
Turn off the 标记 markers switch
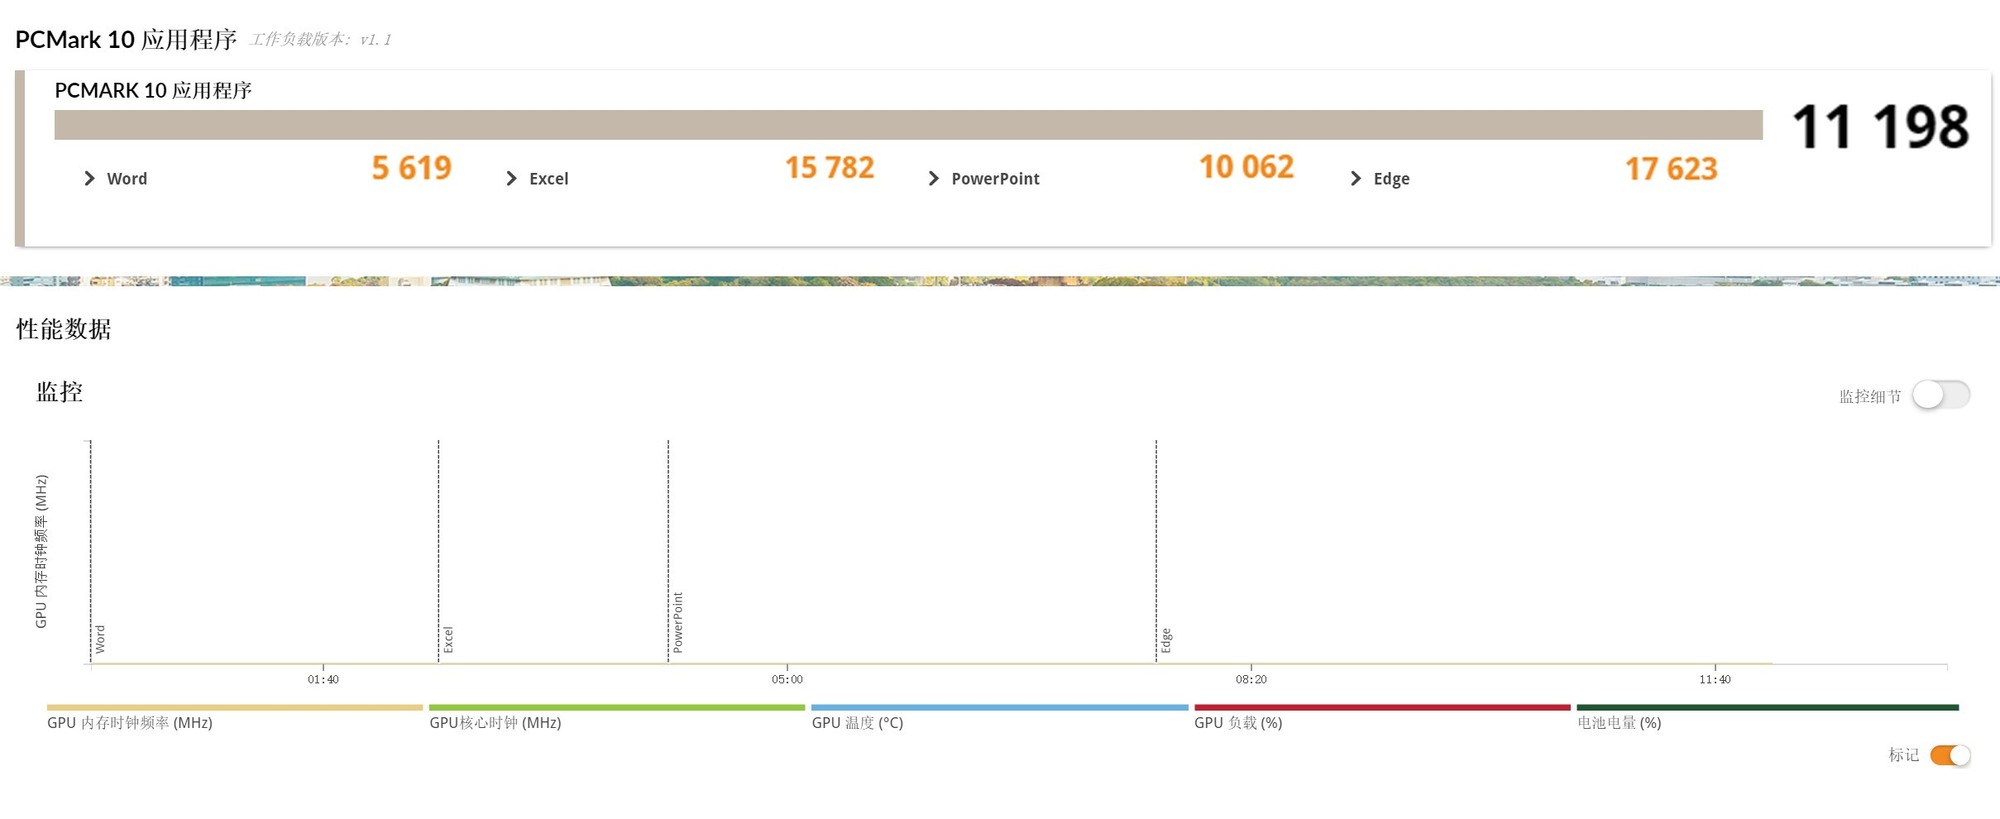[x=1950, y=755]
